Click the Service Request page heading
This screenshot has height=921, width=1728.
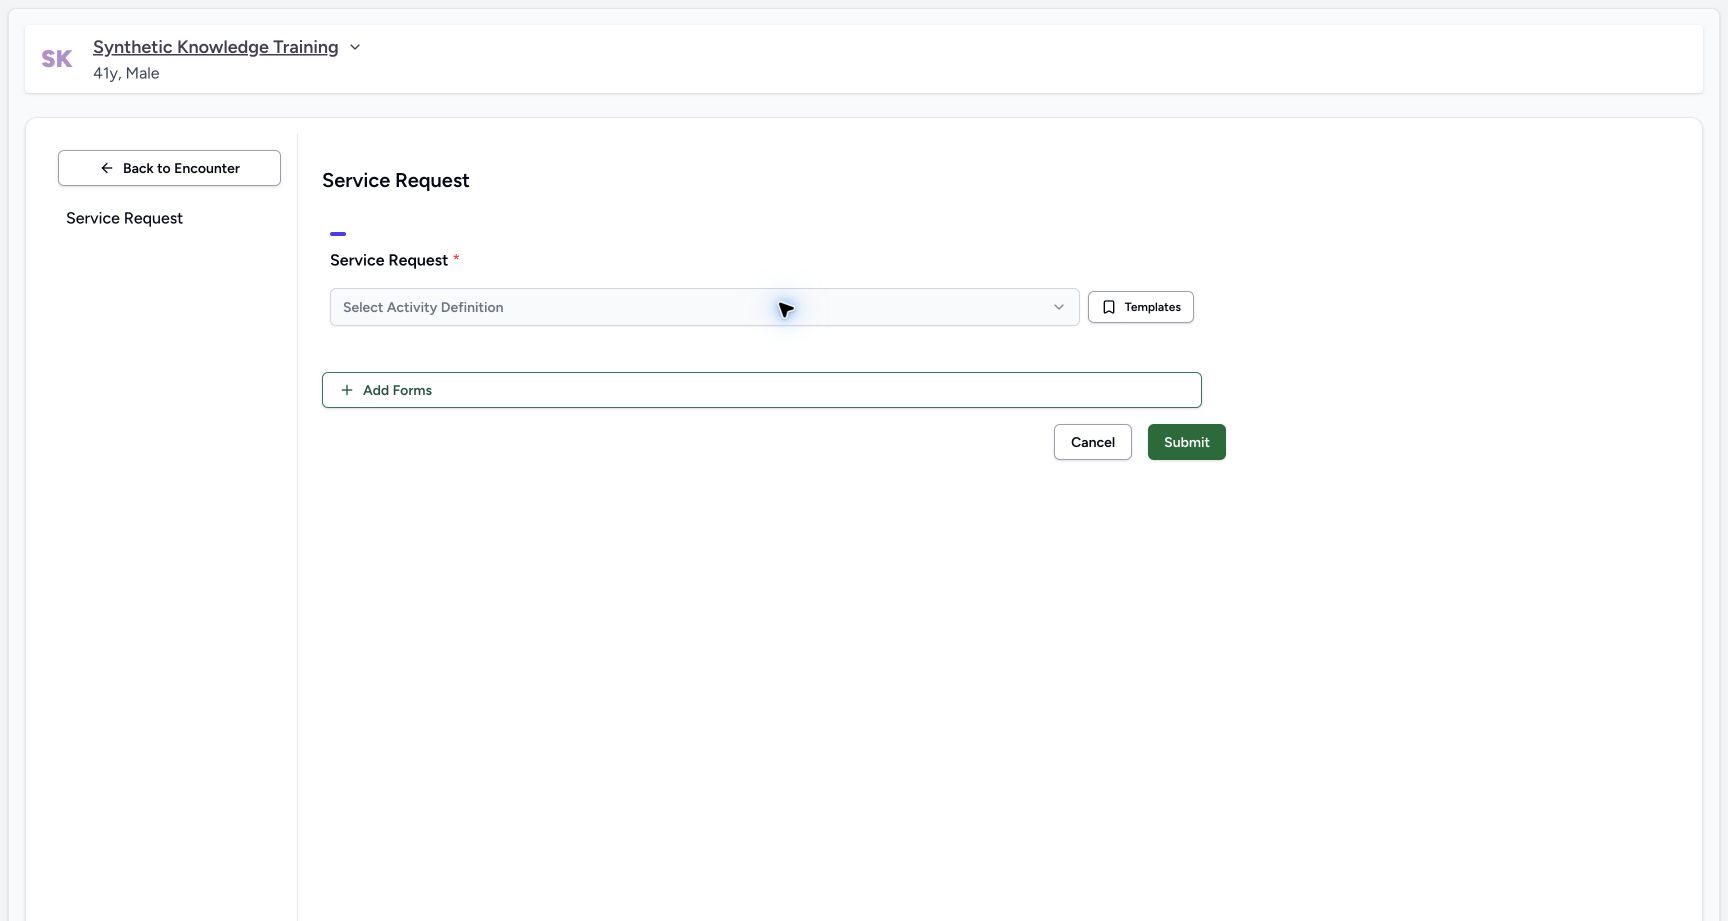[395, 180]
